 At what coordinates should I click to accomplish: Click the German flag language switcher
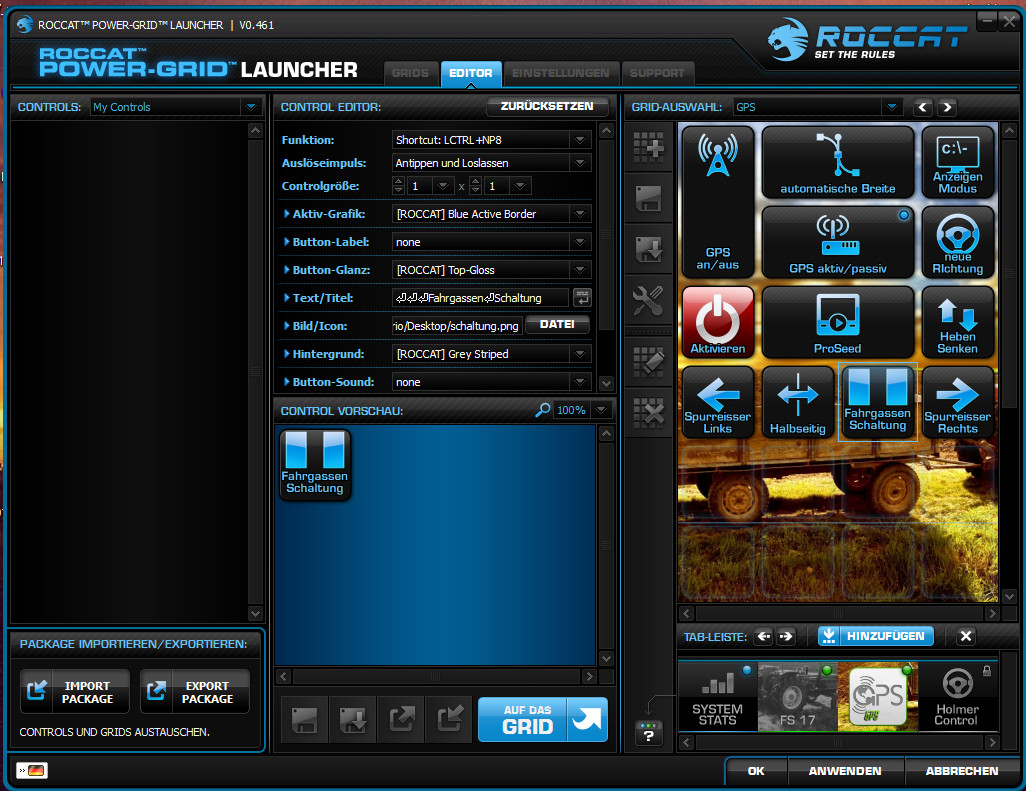[x=32, y=770]
